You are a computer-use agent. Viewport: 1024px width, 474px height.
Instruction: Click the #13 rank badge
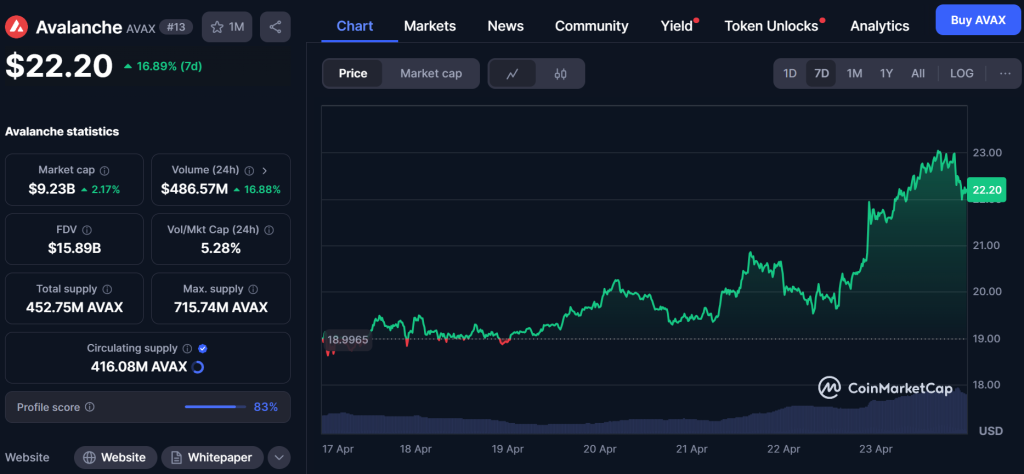[x=178, y=27]
